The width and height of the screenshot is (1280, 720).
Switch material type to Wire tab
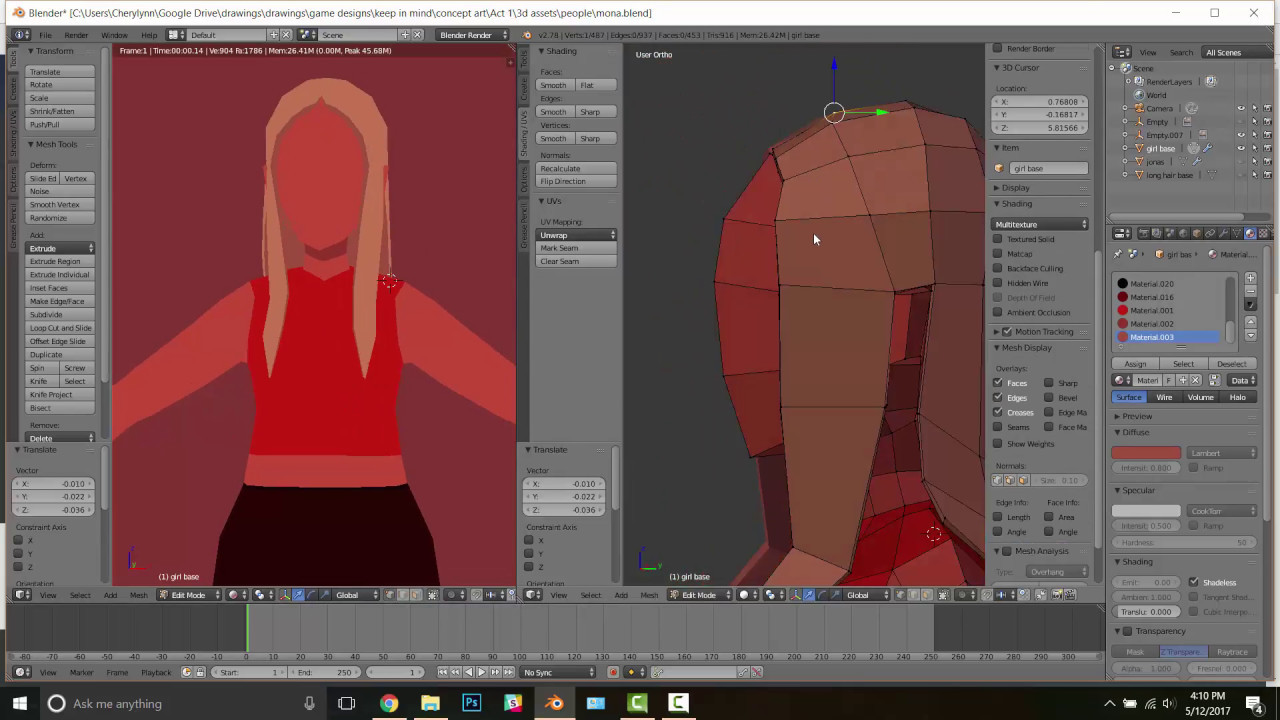[x=1164, y=397]
